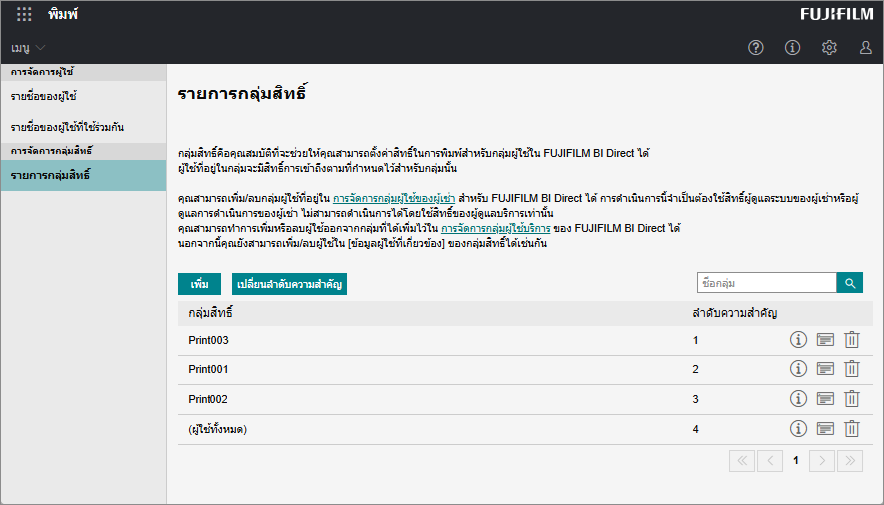Click the เพิ่ม button
The height and width of the screenshot is (505, 884).
199,285
